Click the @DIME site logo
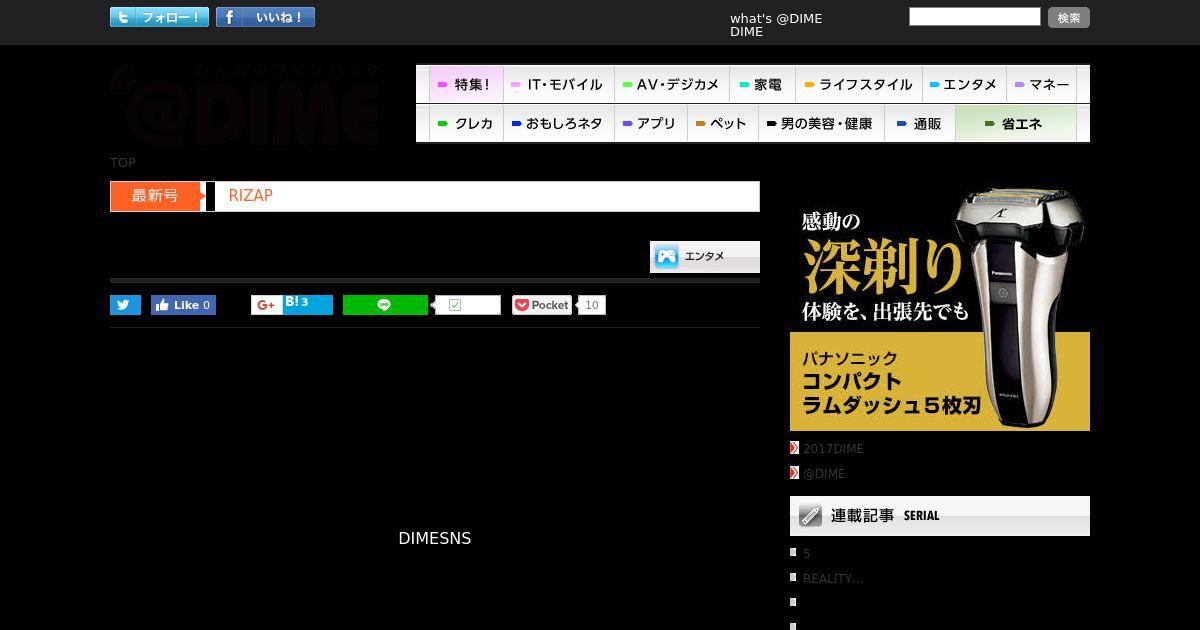 point(245,104)
